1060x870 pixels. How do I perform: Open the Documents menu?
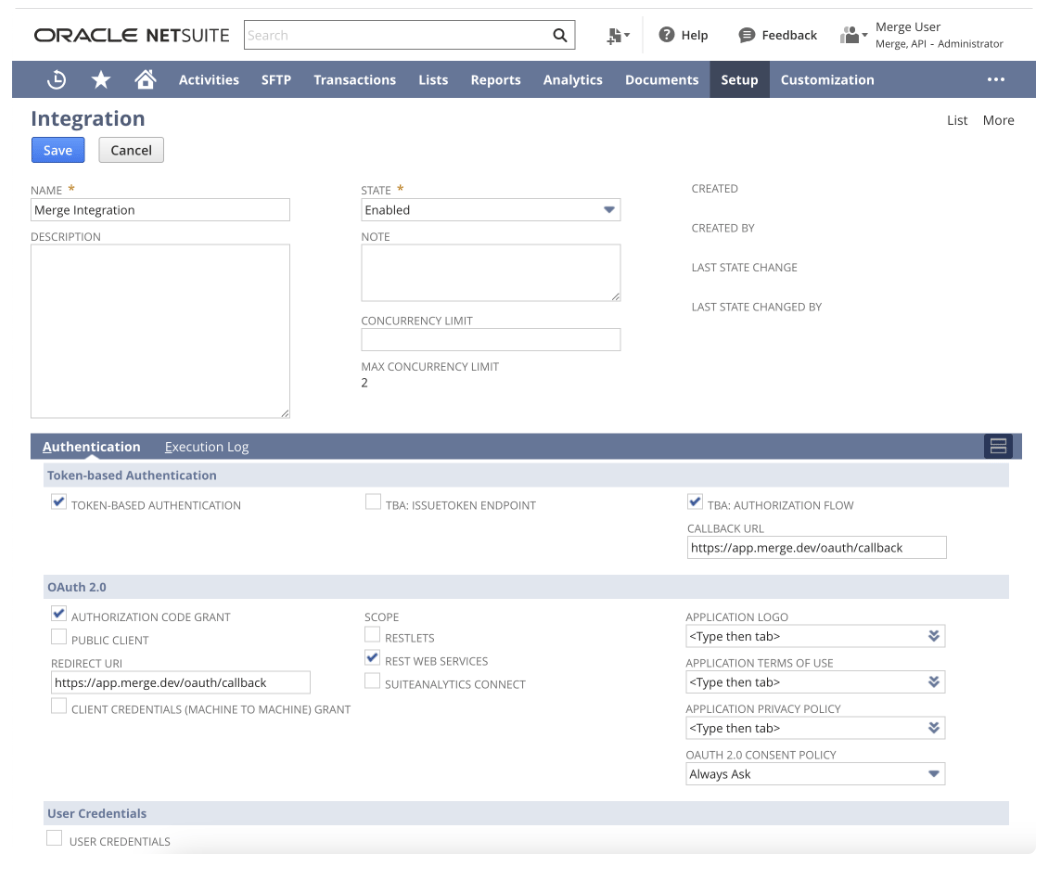click(662, 80)
